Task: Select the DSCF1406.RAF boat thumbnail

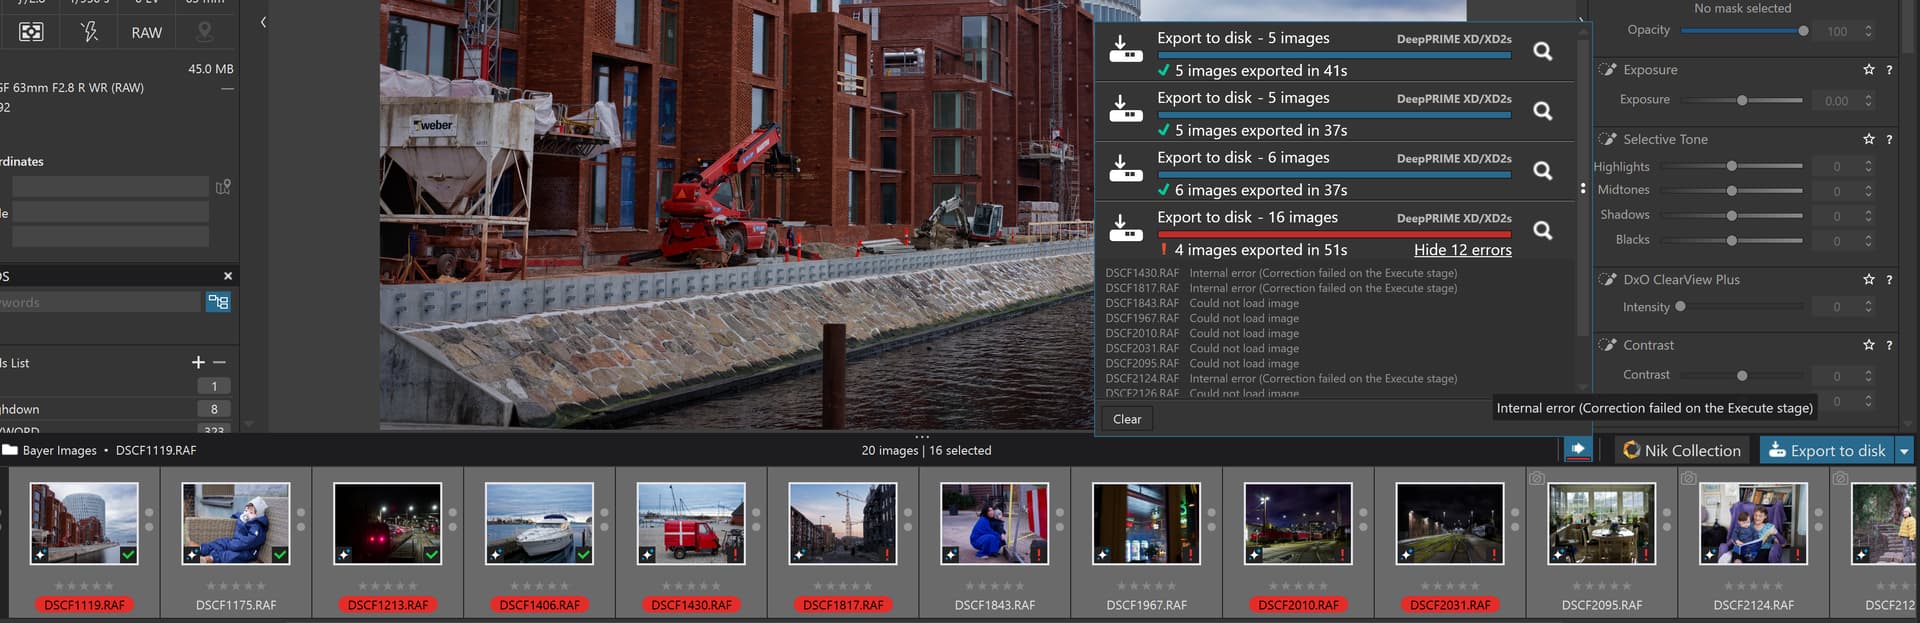Action: point(539,524)
